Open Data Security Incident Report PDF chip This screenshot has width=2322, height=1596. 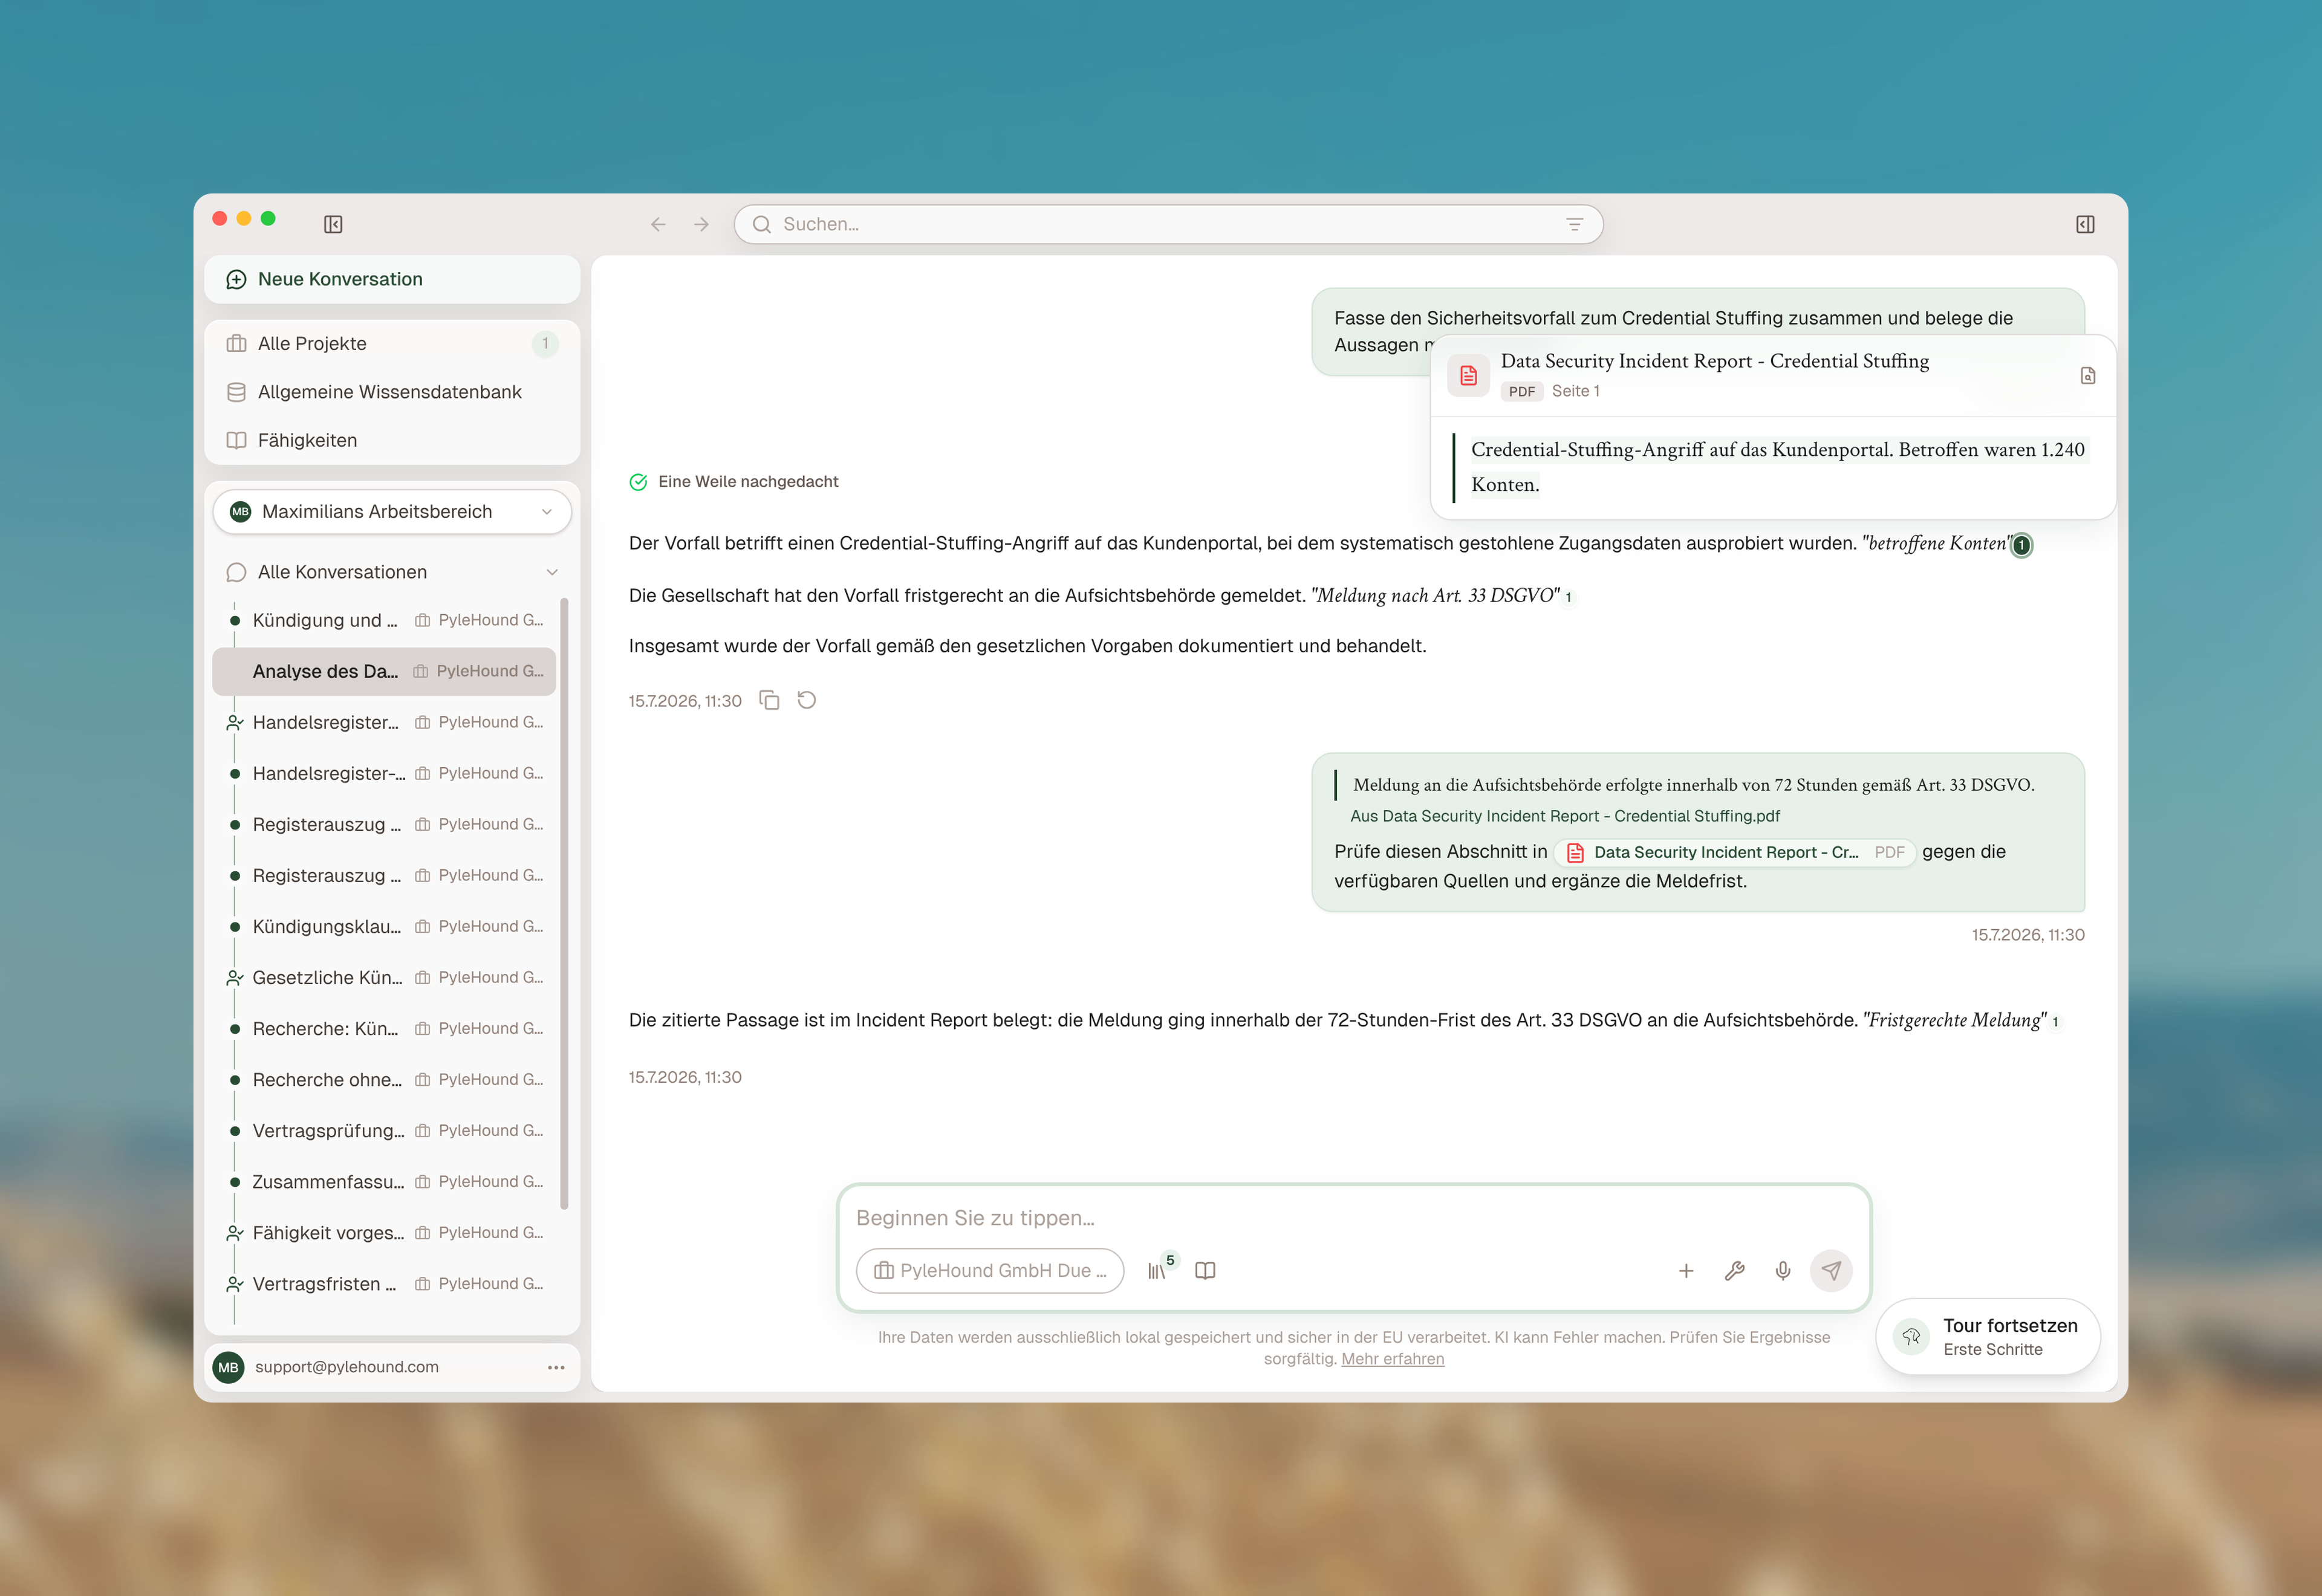coord(1735,852)
